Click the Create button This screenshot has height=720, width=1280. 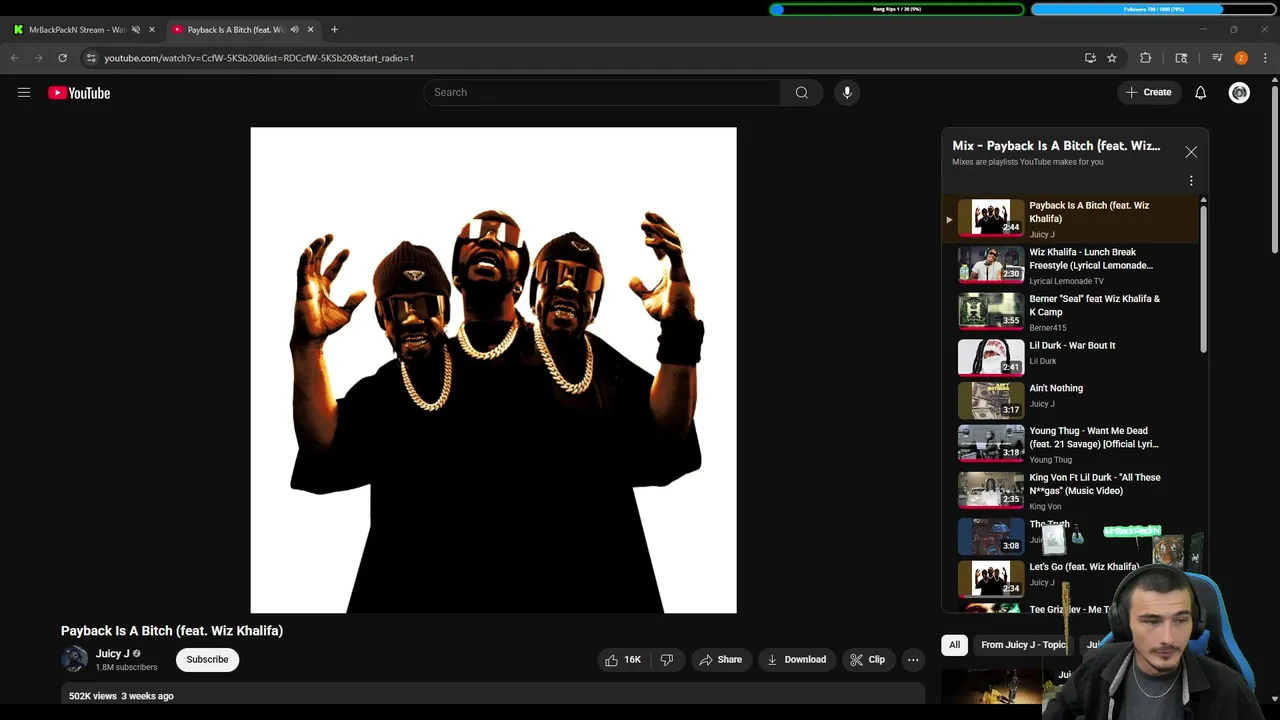(x=1148, y=92)
